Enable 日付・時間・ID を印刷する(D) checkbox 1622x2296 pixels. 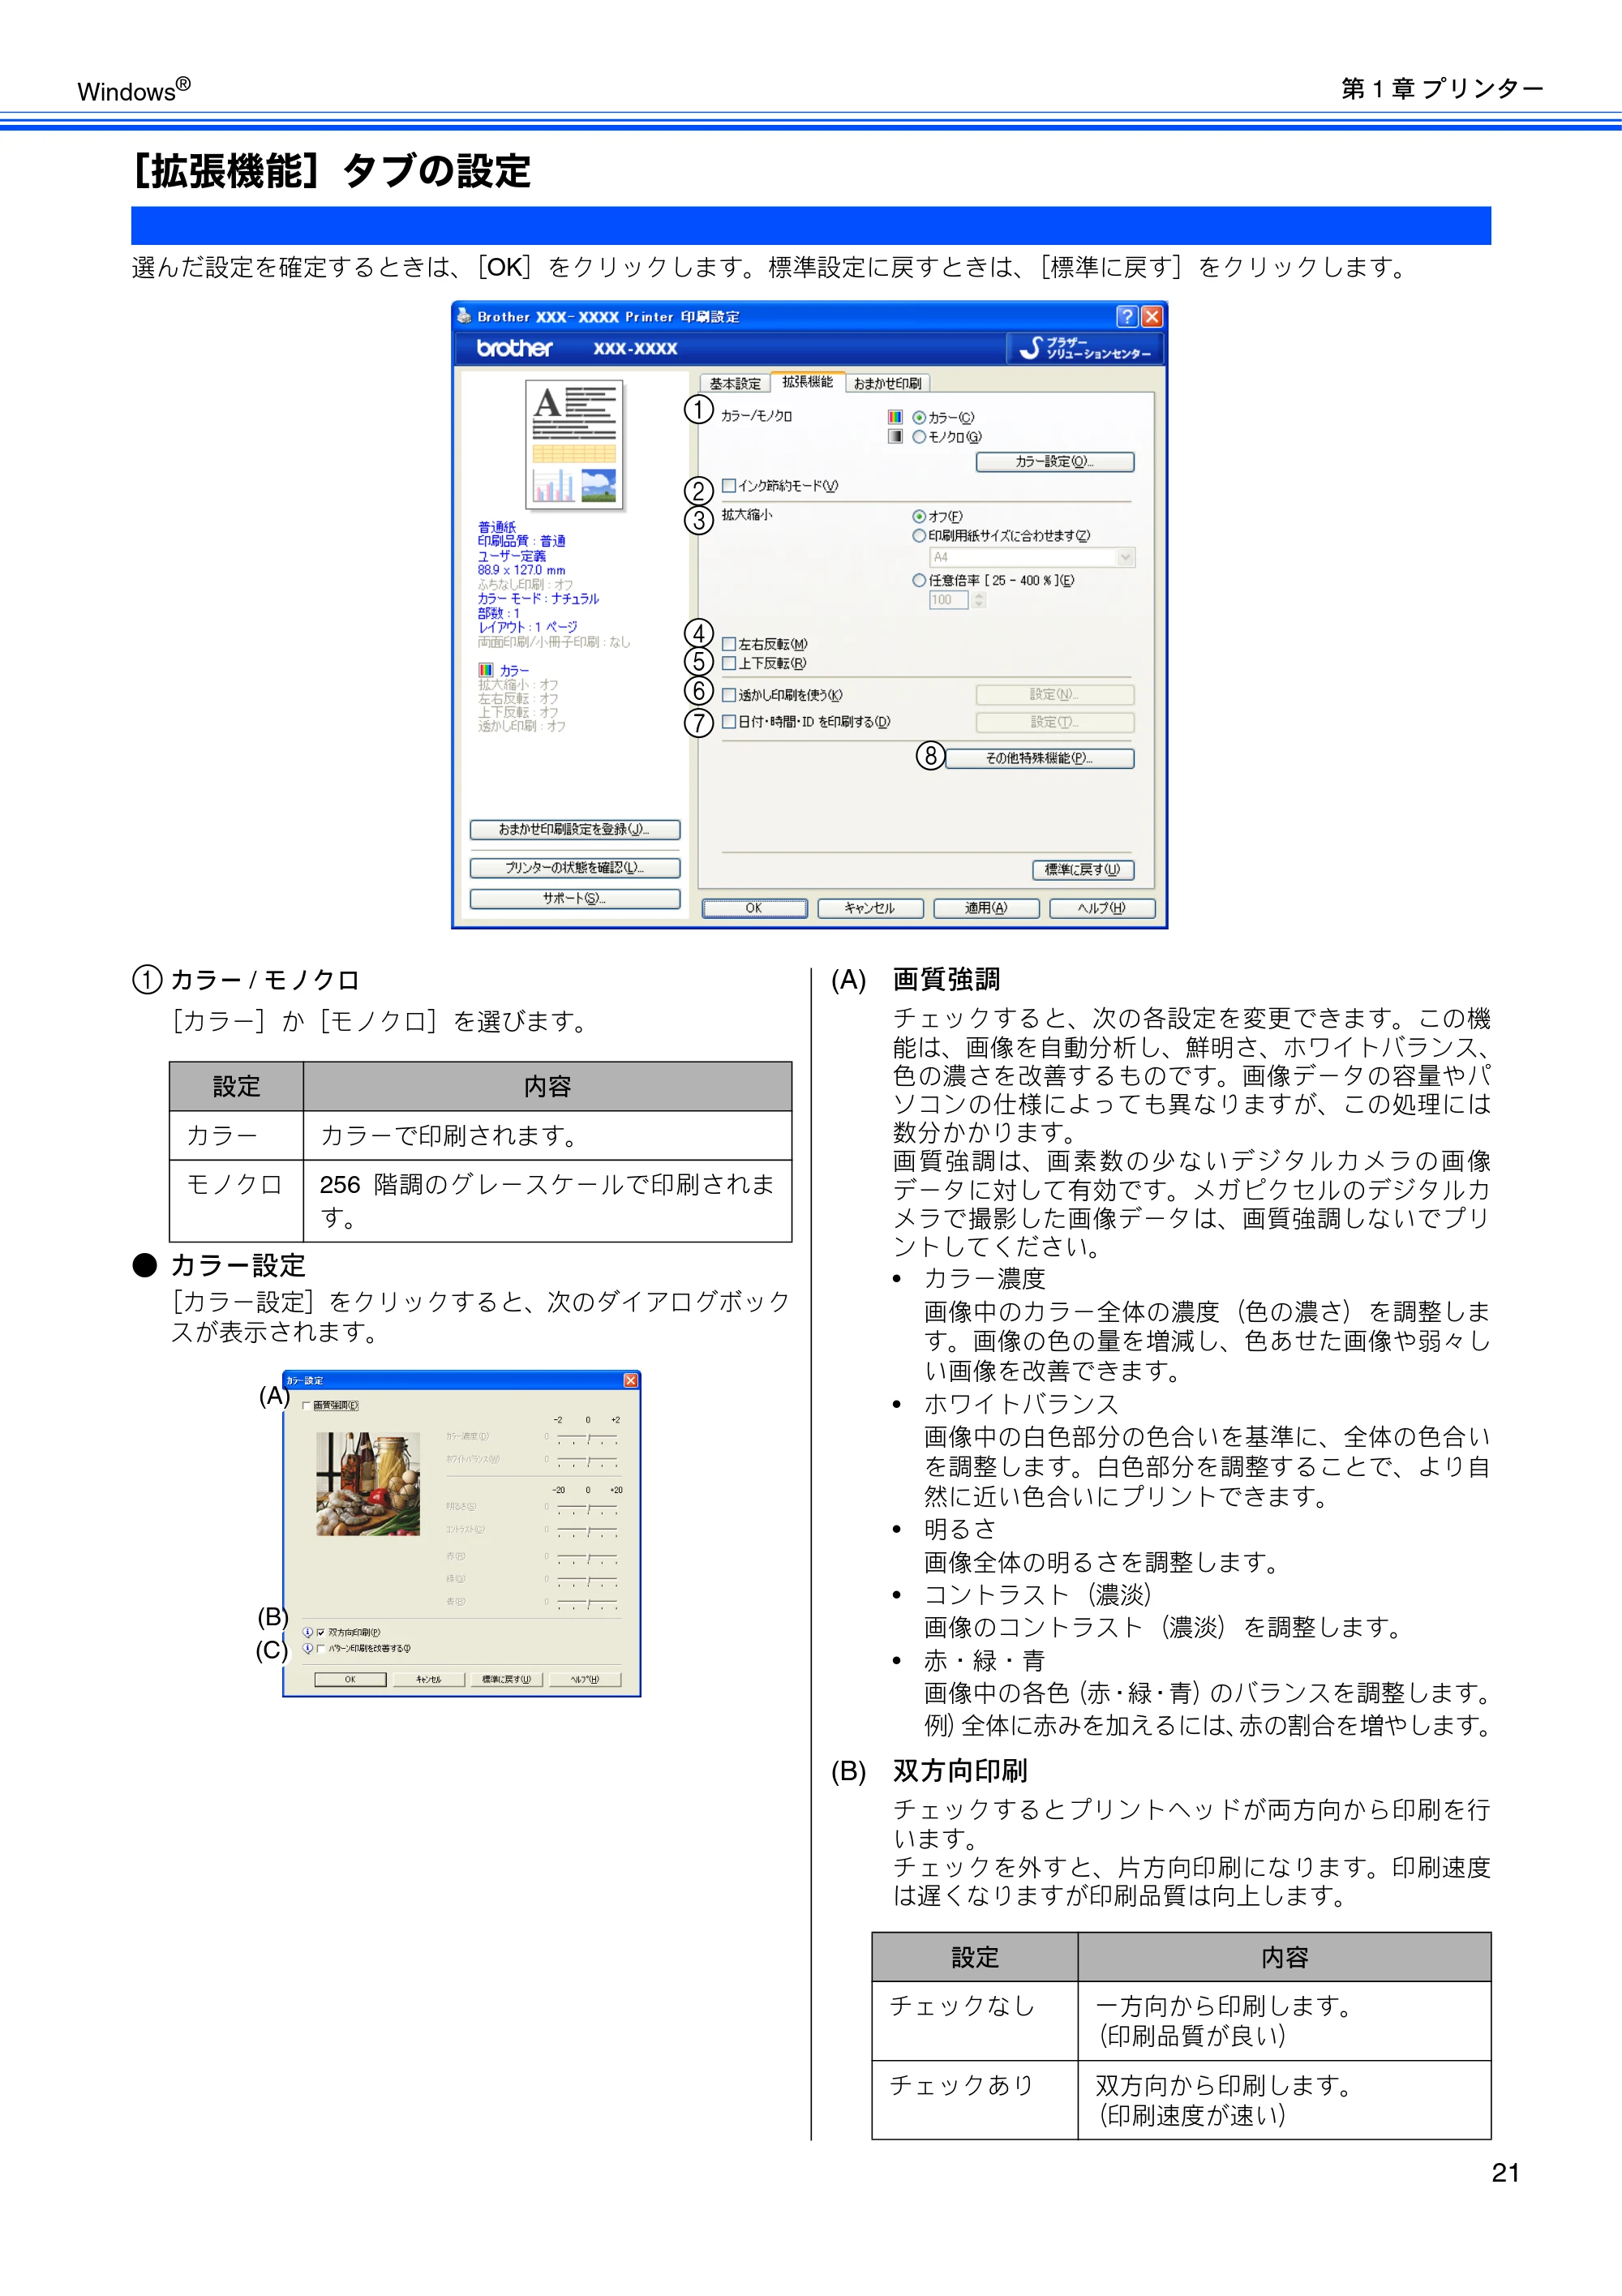point(729,722)
